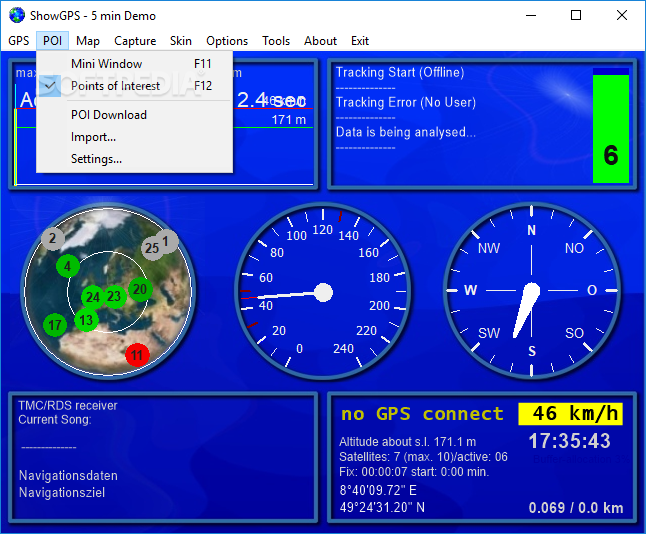646x534 pixels.
Task: Select Mini Window F11 entry
Action: click(x=134, y=64)
